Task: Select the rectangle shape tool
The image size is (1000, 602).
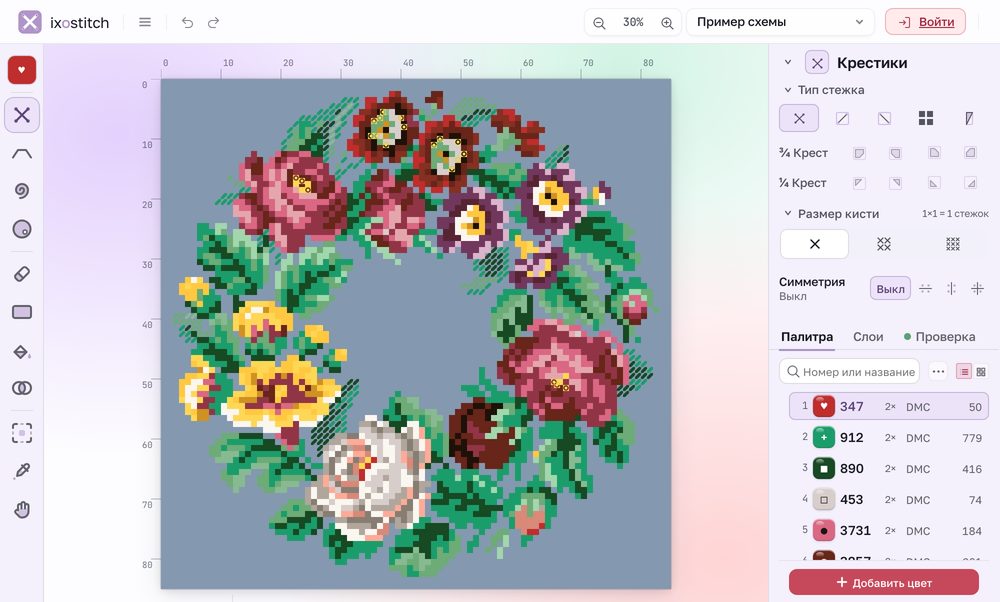Action: [x=22, y=312]
